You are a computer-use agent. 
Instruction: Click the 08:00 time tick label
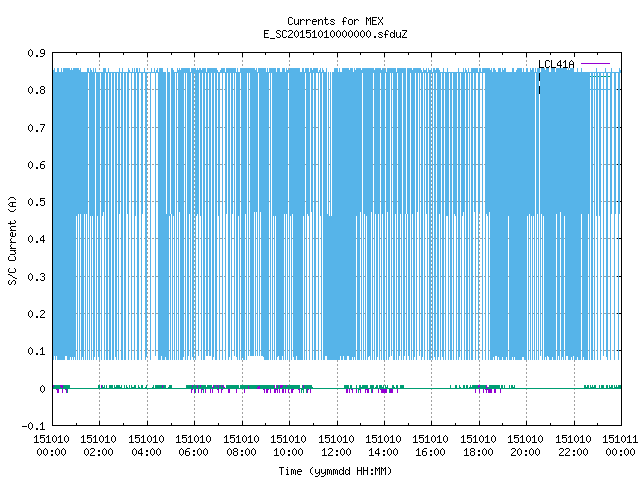click(241, 452)
